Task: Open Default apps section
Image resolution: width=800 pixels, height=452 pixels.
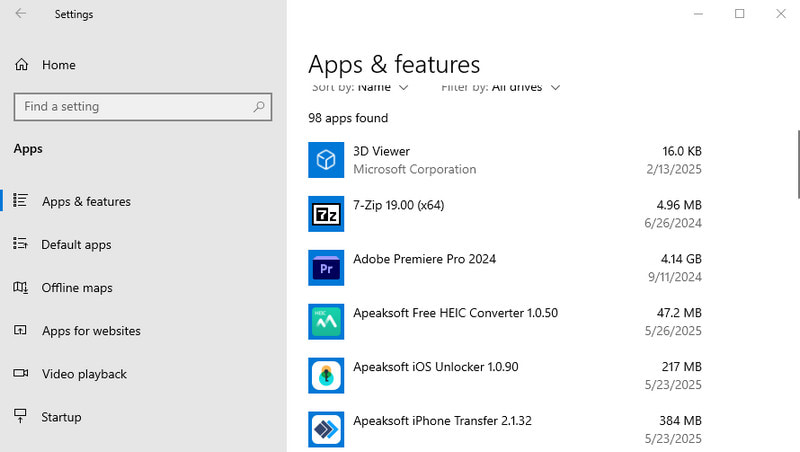Action: (76, 245)
